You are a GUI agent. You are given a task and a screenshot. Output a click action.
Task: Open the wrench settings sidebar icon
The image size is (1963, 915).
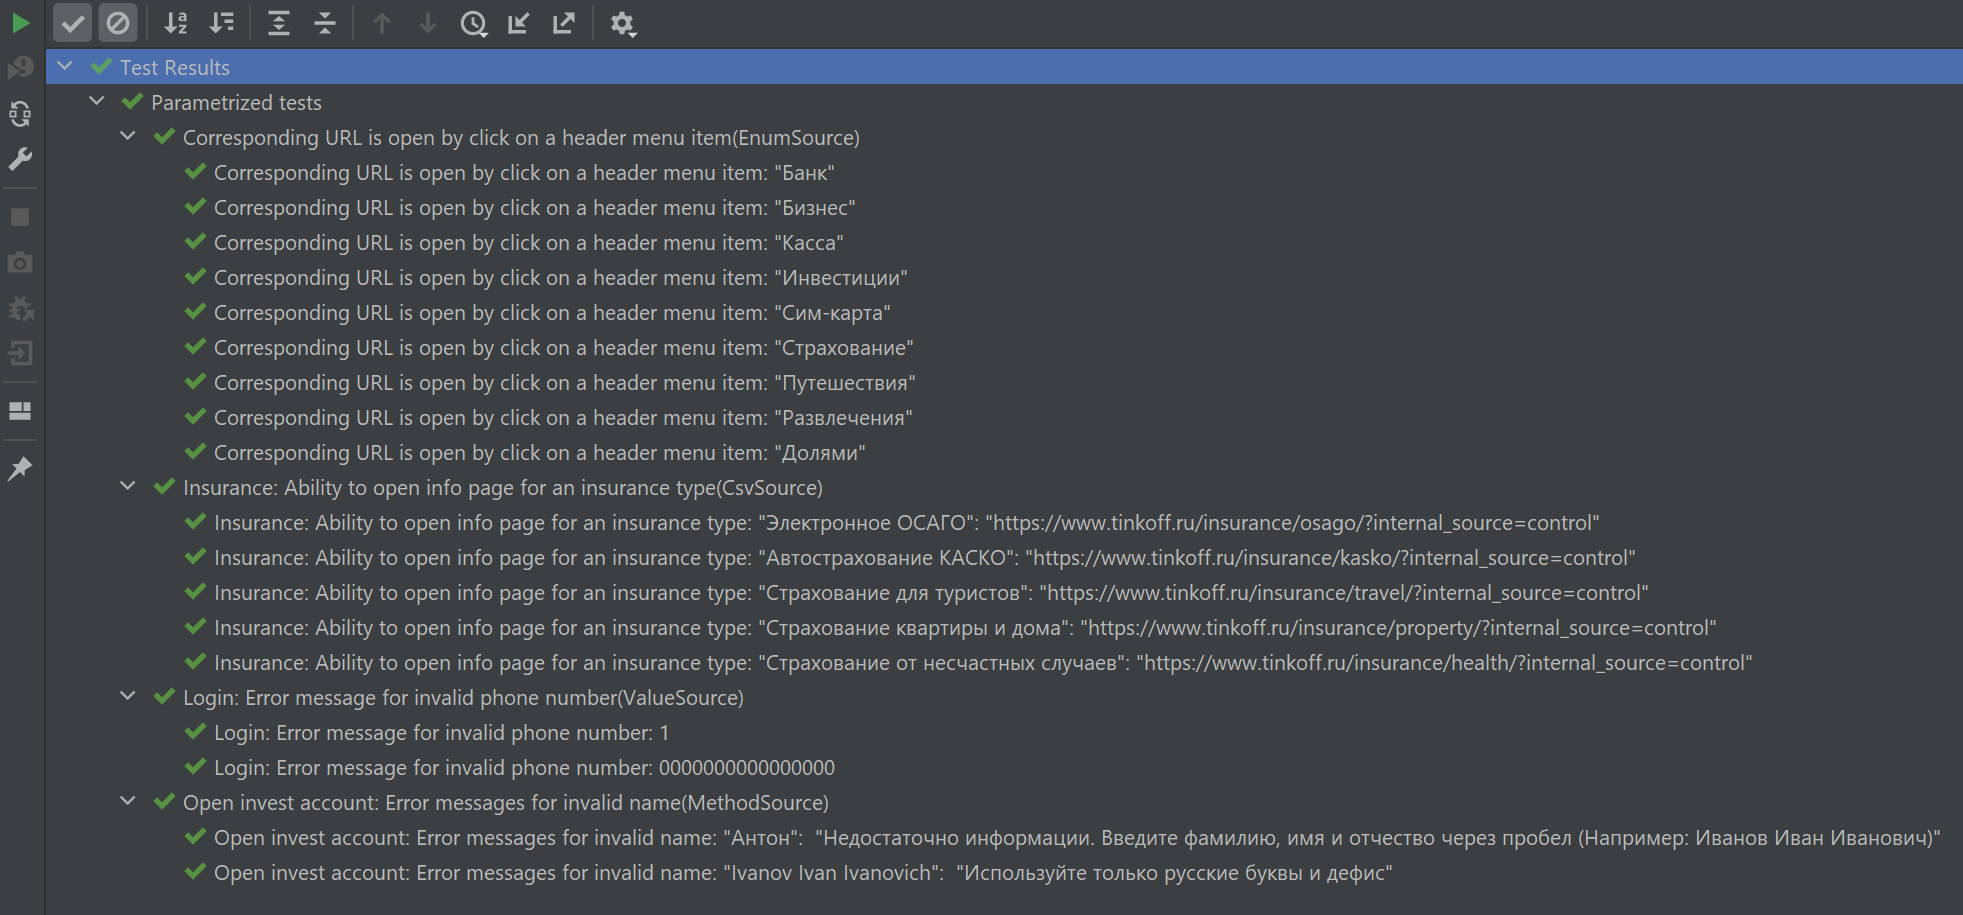(20, 160)
